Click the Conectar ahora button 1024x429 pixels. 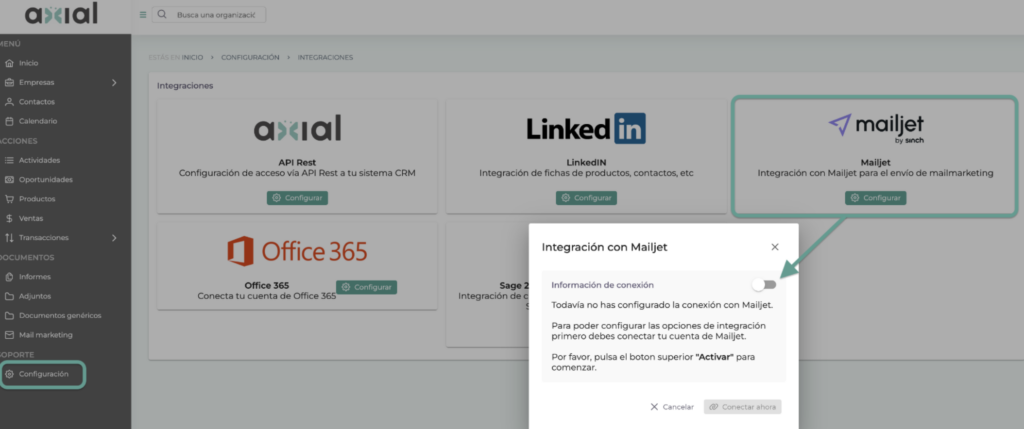coord(743,407)
